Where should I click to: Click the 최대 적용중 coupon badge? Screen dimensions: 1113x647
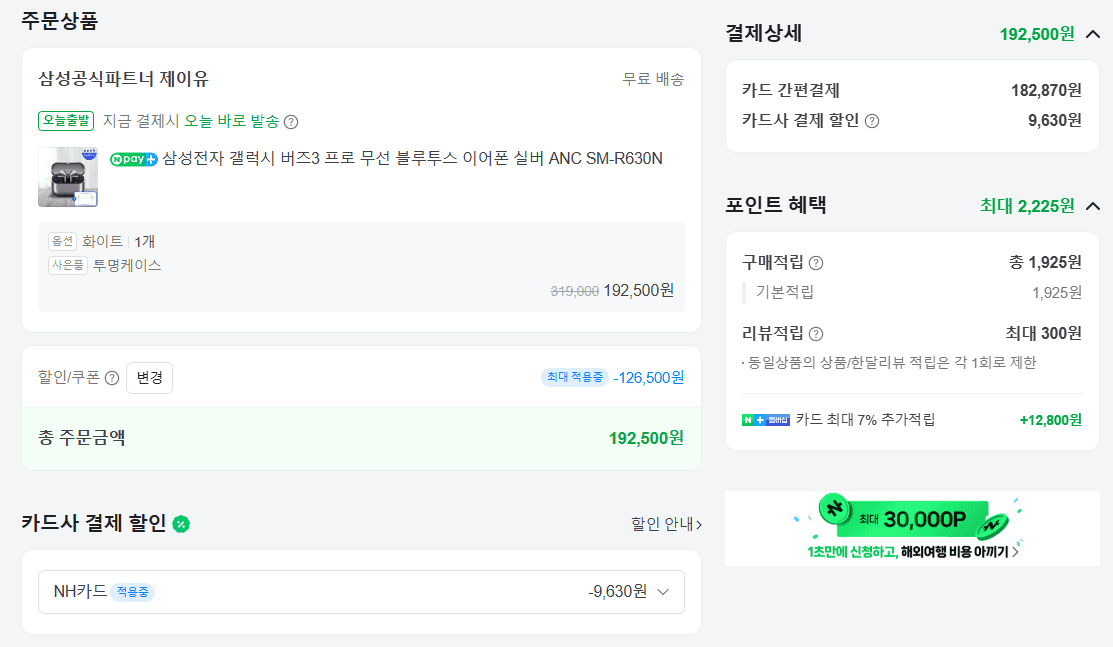(574, 377)
